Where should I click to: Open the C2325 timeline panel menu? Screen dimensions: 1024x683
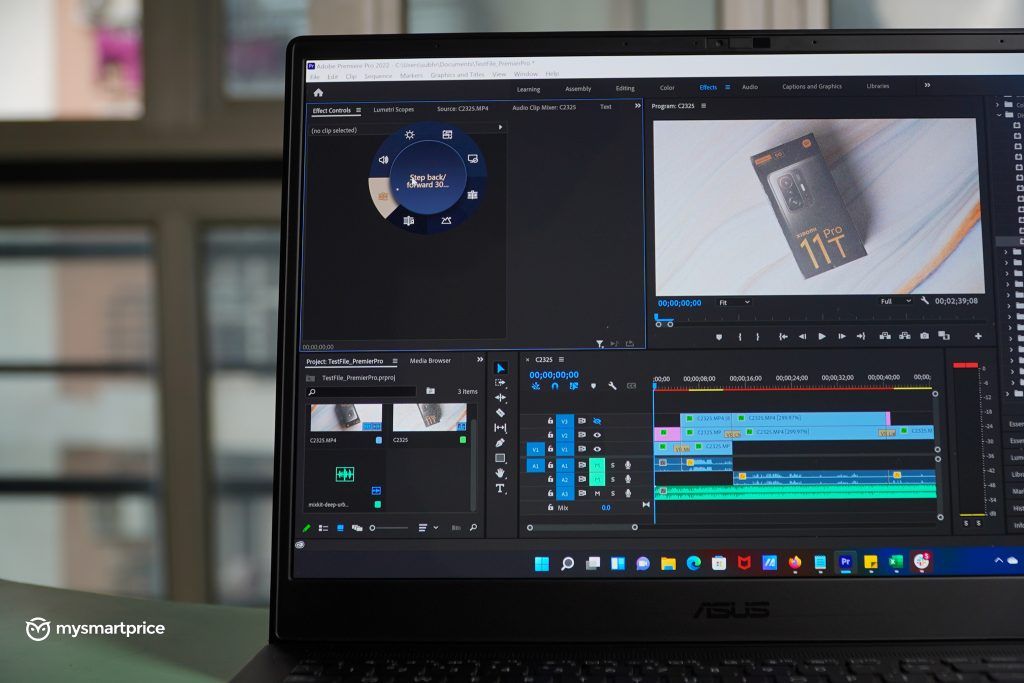[x=561, y=360]
